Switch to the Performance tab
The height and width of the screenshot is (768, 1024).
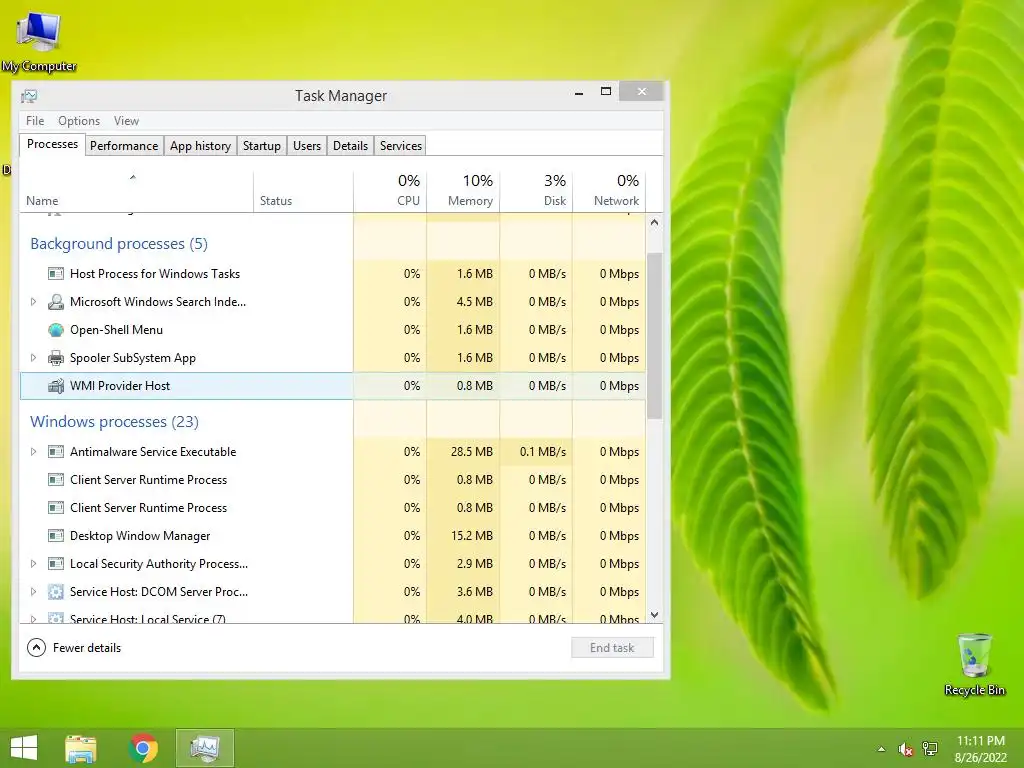click(x=124, y=146)
